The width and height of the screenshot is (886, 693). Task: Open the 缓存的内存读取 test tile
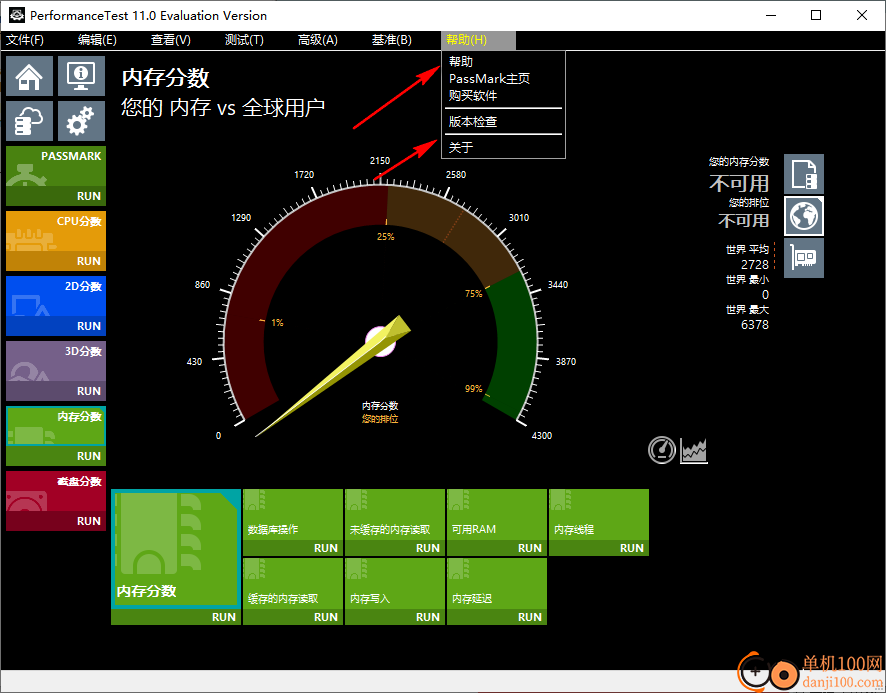[x=293, y=584]
